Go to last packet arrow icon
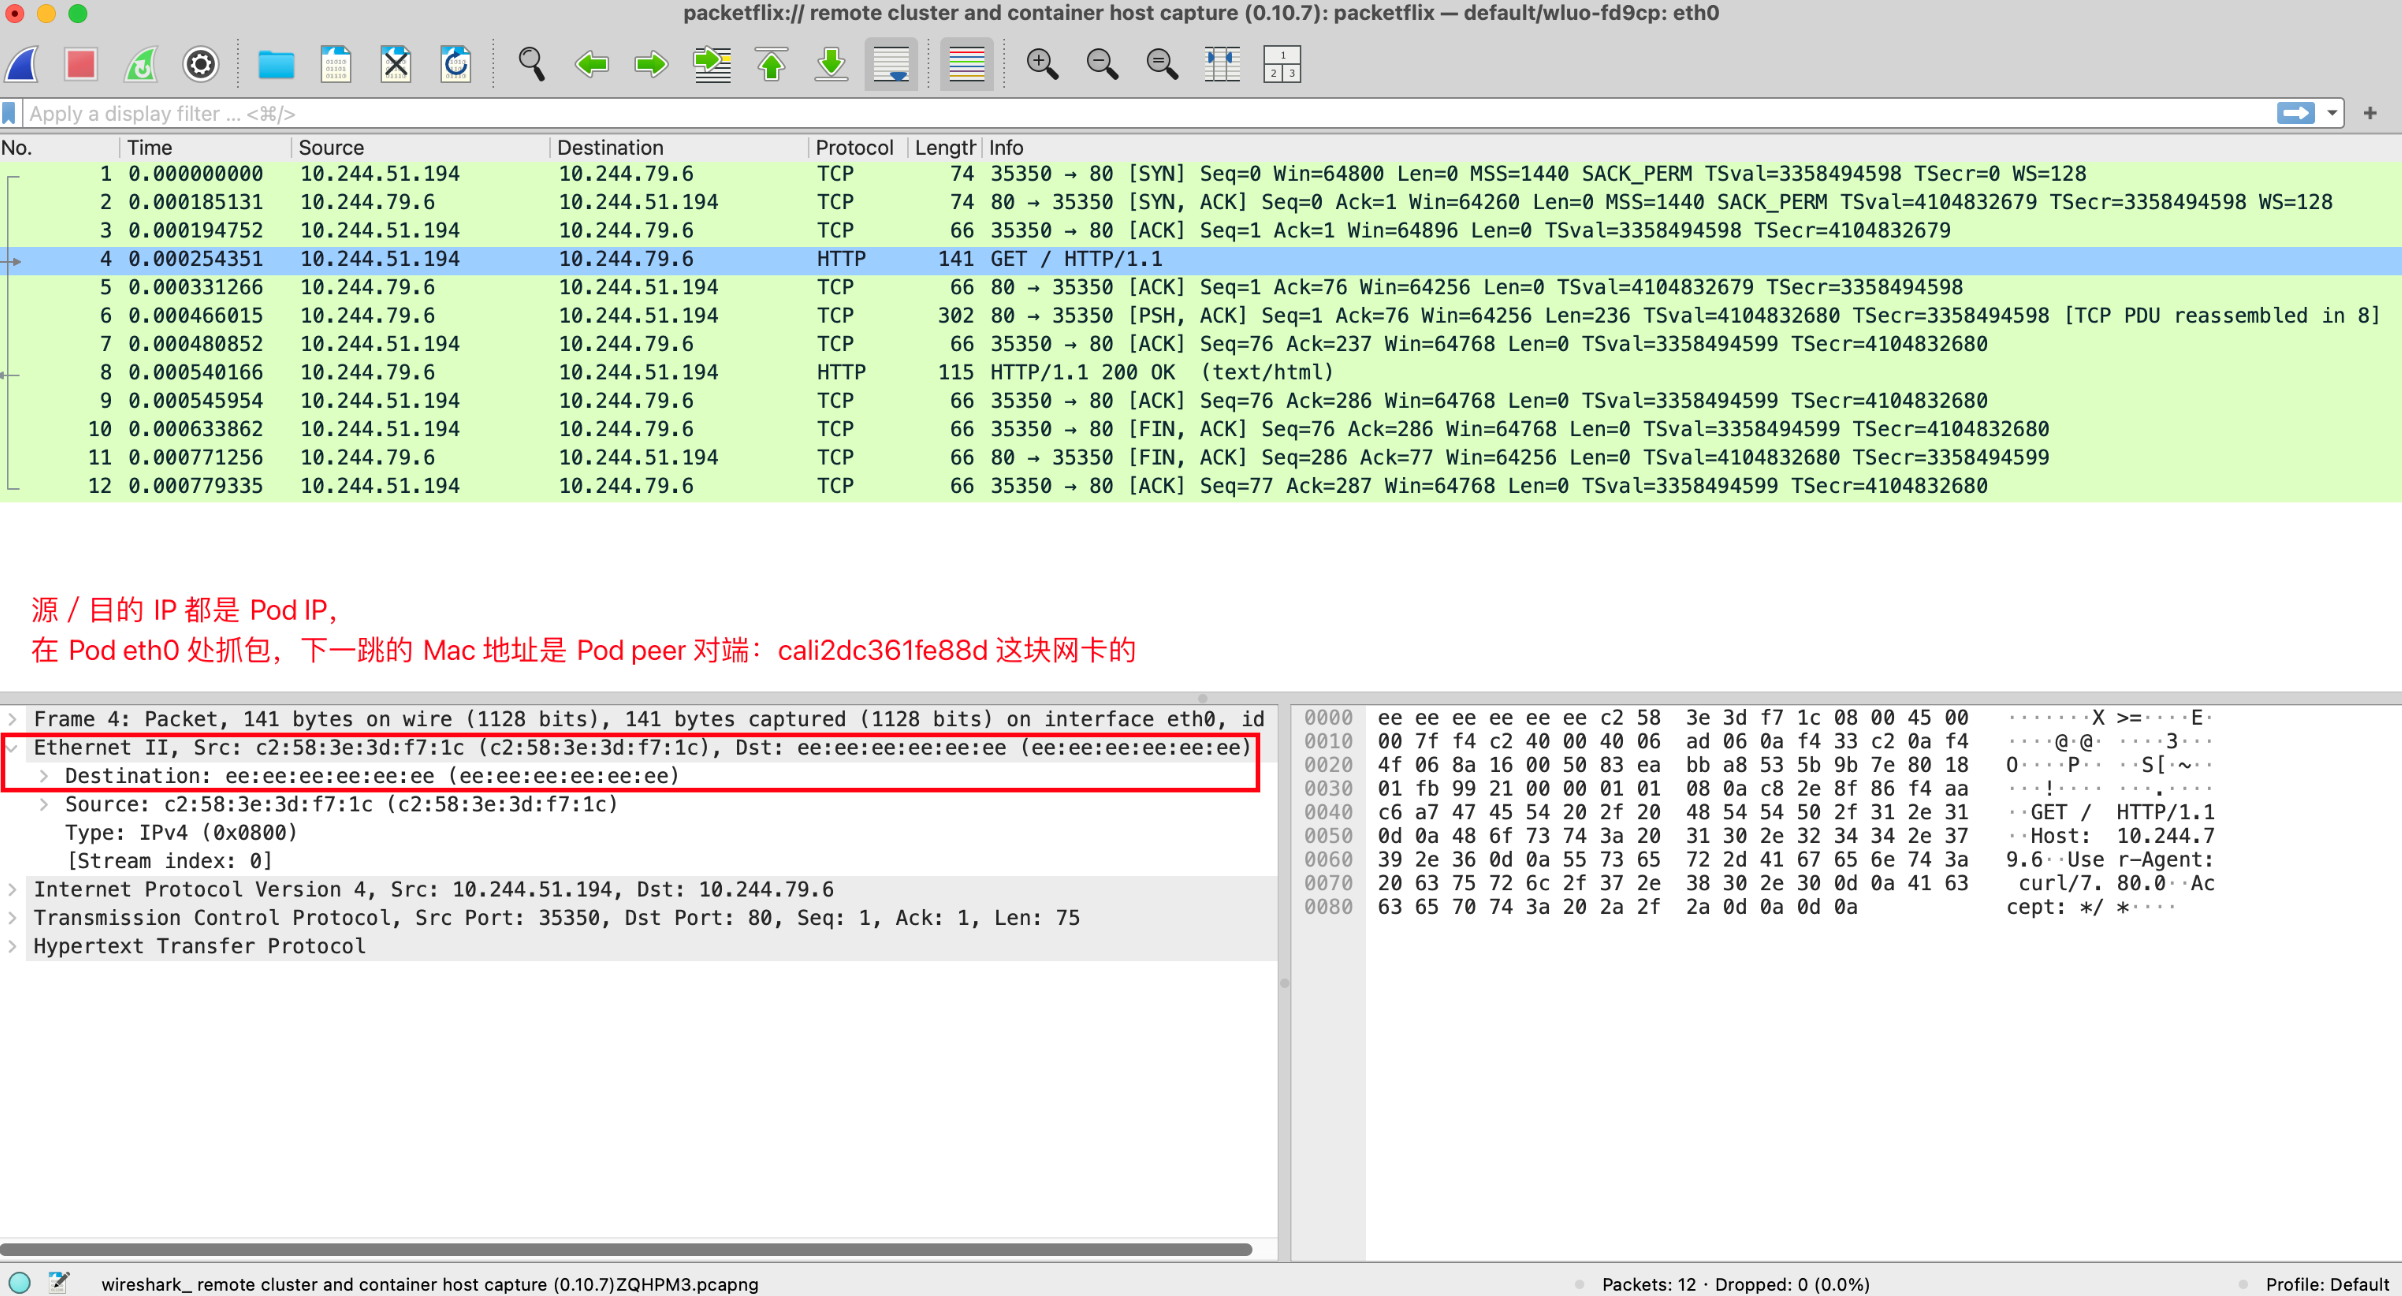 pyautogui.click(x=831, y=65)
